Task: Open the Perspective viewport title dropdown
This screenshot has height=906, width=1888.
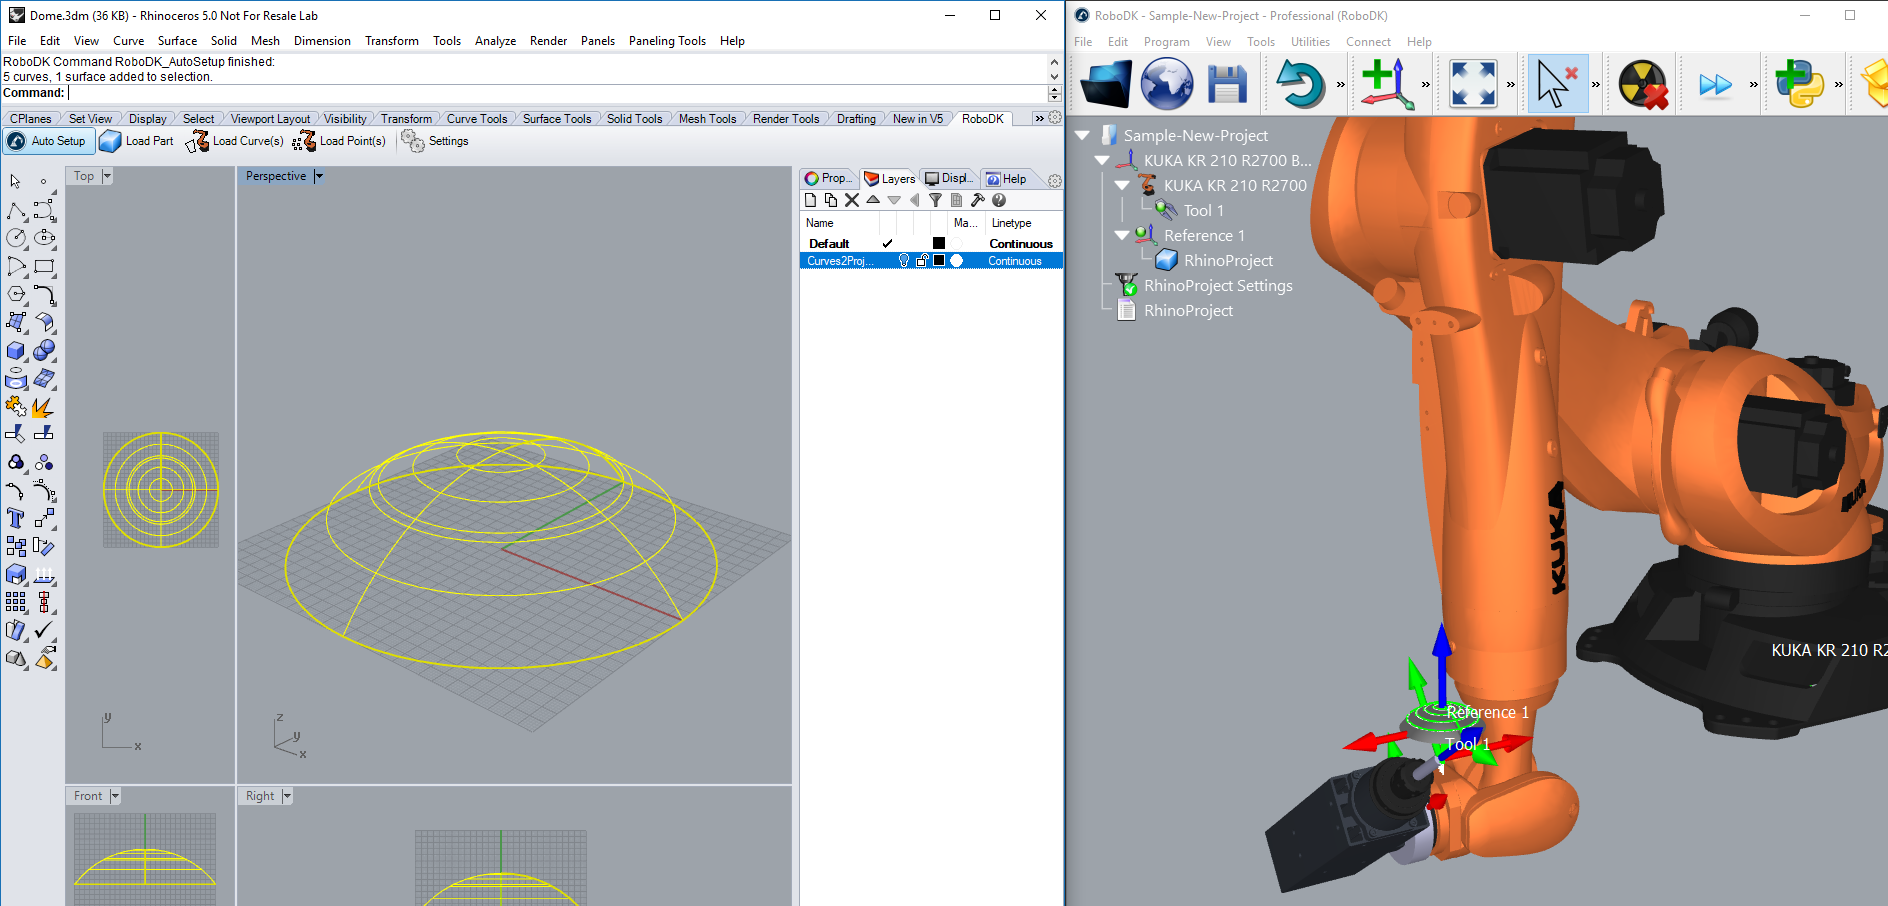Action: [x=318, y=176]
